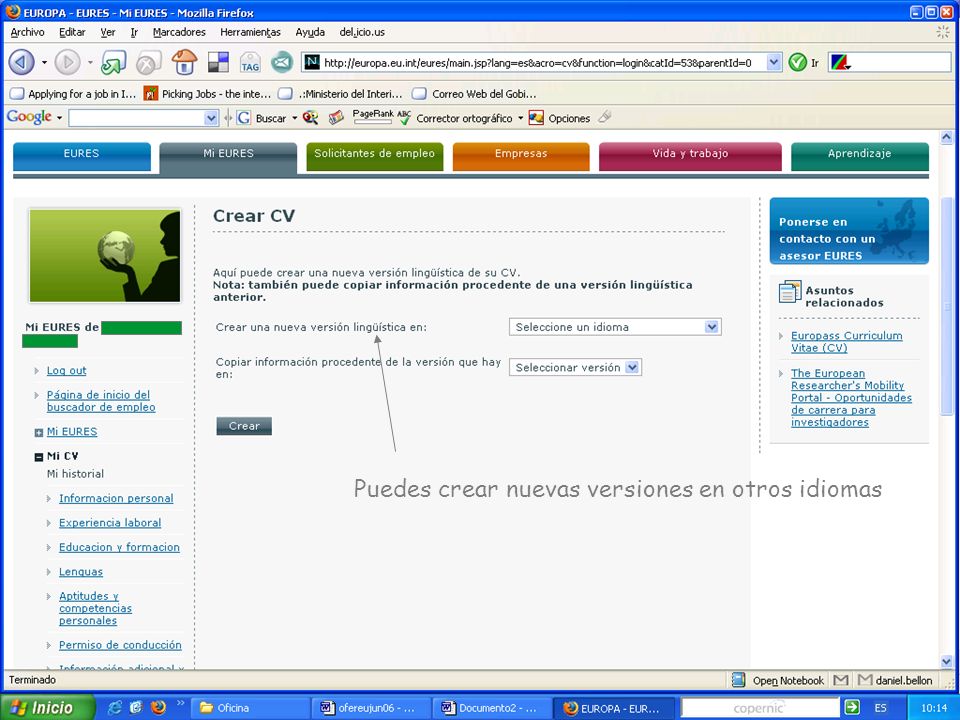Go back with the Firefox back arrow
This screenshot has height=720, width=960.
pyautogui.click(x=21, y=62)
